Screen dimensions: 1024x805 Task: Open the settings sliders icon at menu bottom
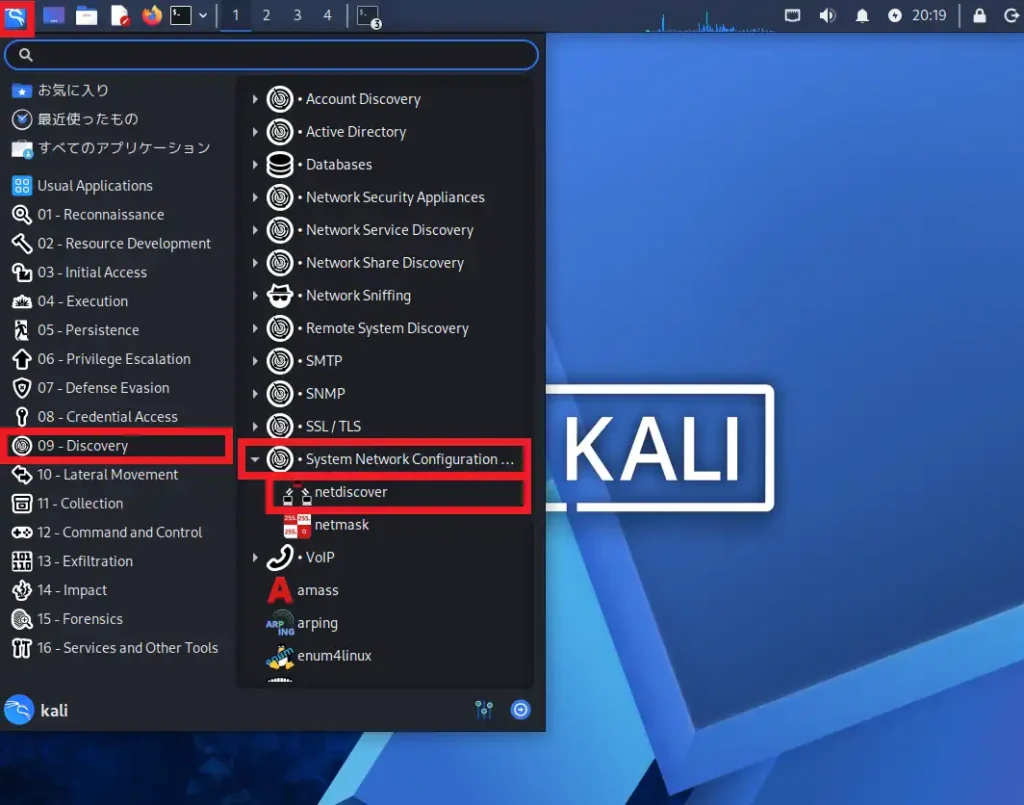click(484, 709)
